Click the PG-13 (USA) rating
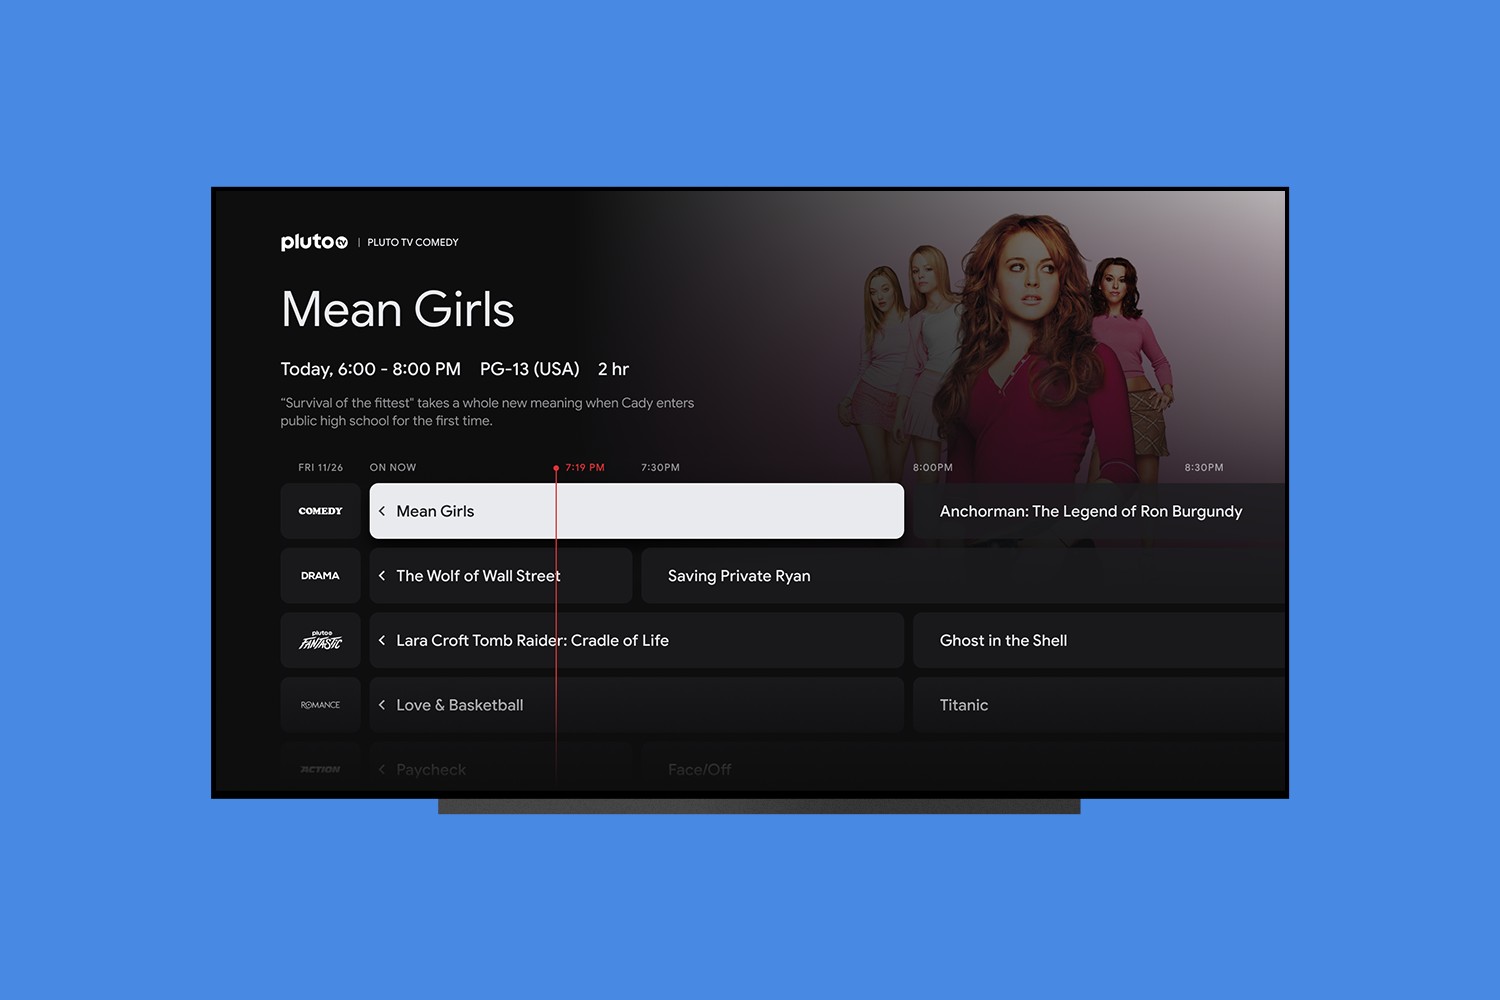 (530, 369)
